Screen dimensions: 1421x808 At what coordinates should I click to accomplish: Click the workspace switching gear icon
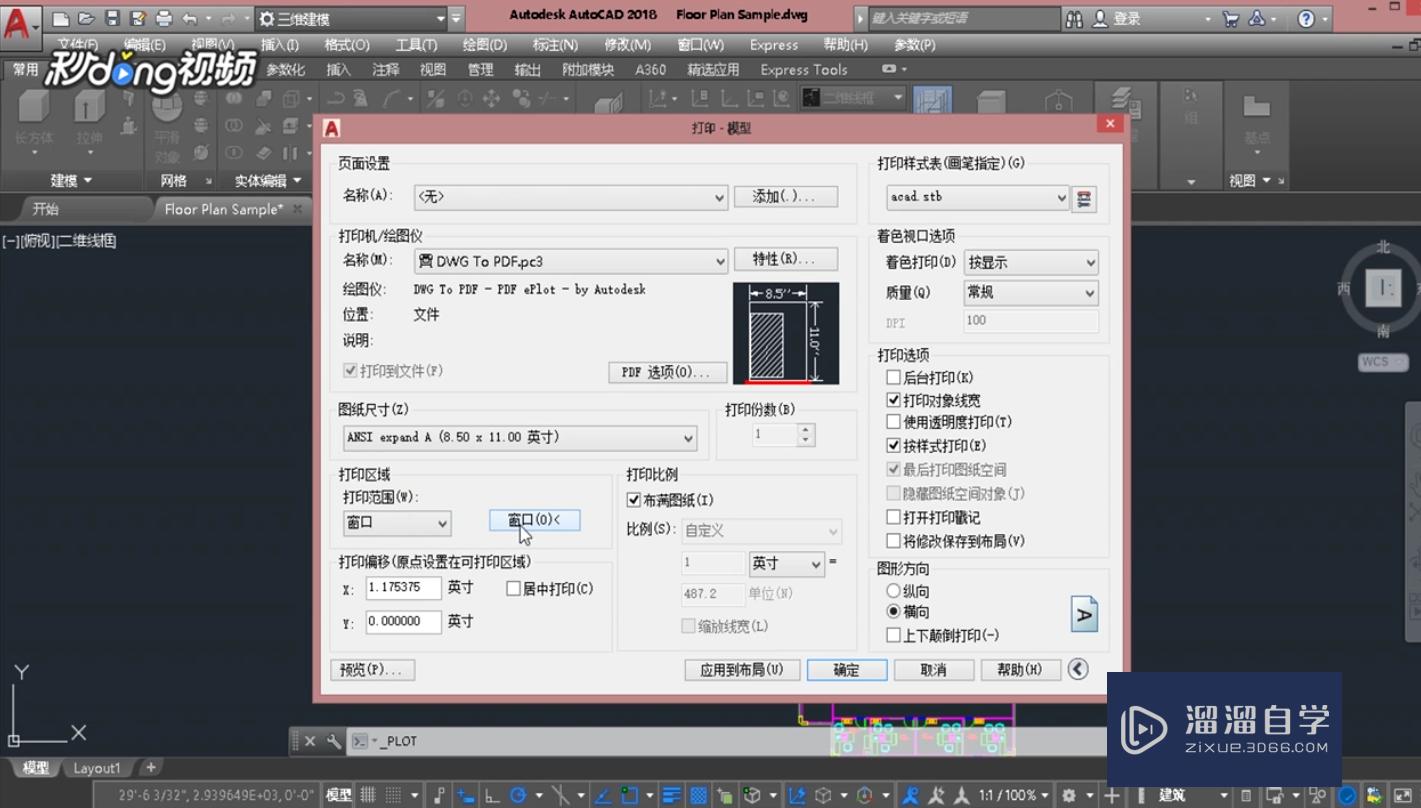click(1068, 795)
